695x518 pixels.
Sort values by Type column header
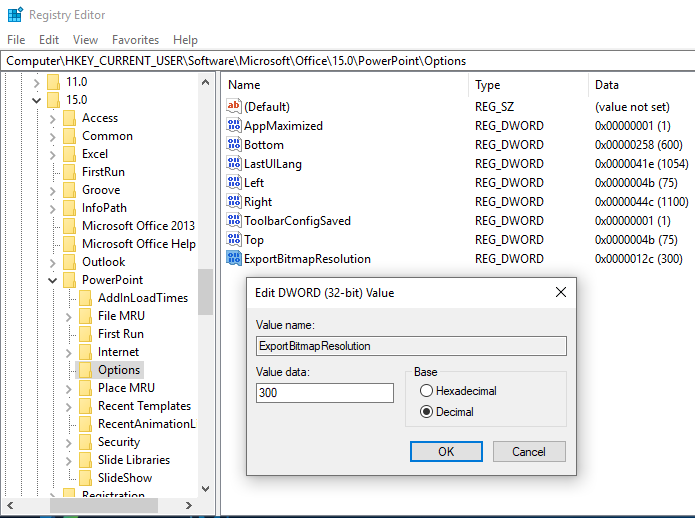(x=528, y=85)
